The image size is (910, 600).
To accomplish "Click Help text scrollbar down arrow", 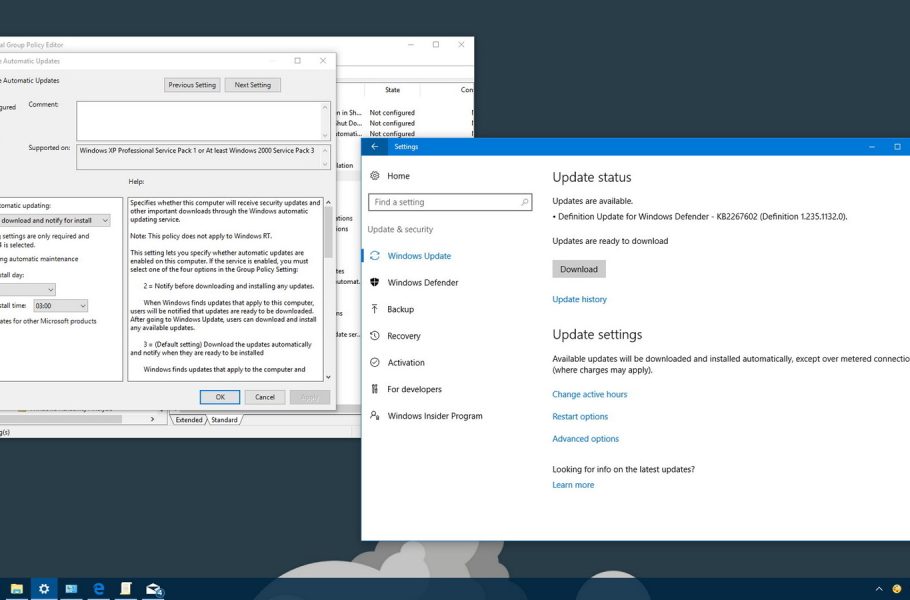I will click(x=328, y=377).
